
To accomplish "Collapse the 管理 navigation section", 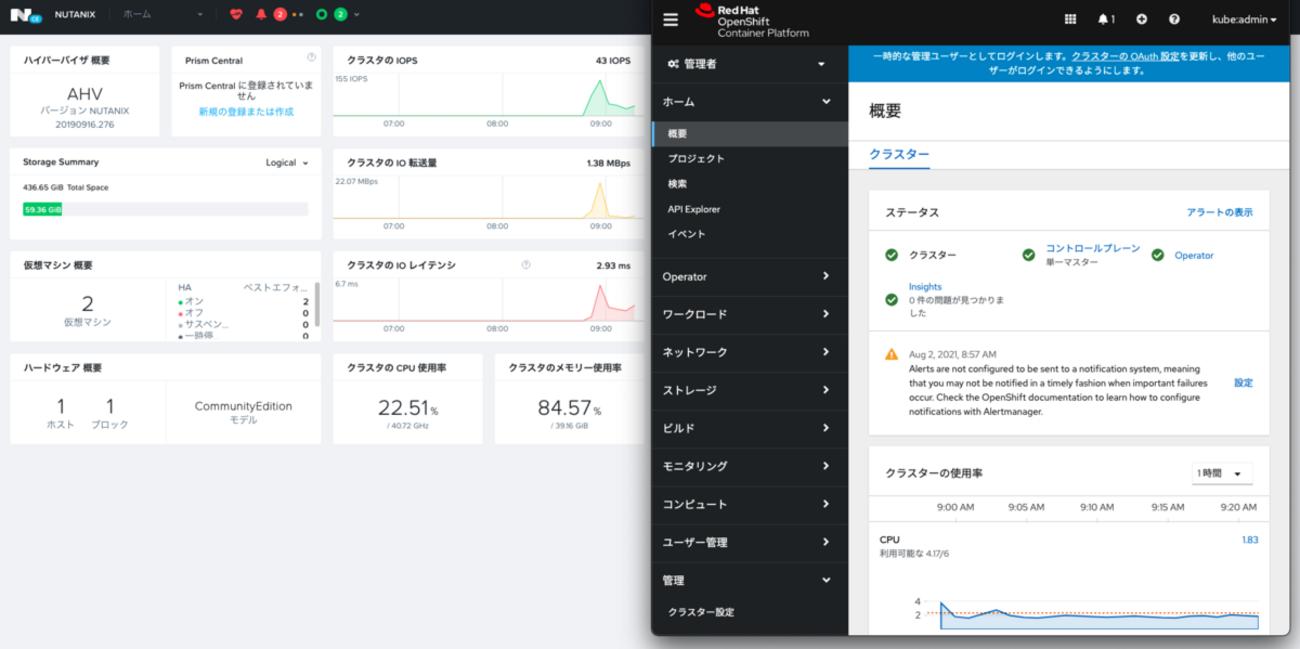I will (x=749, y=580).
